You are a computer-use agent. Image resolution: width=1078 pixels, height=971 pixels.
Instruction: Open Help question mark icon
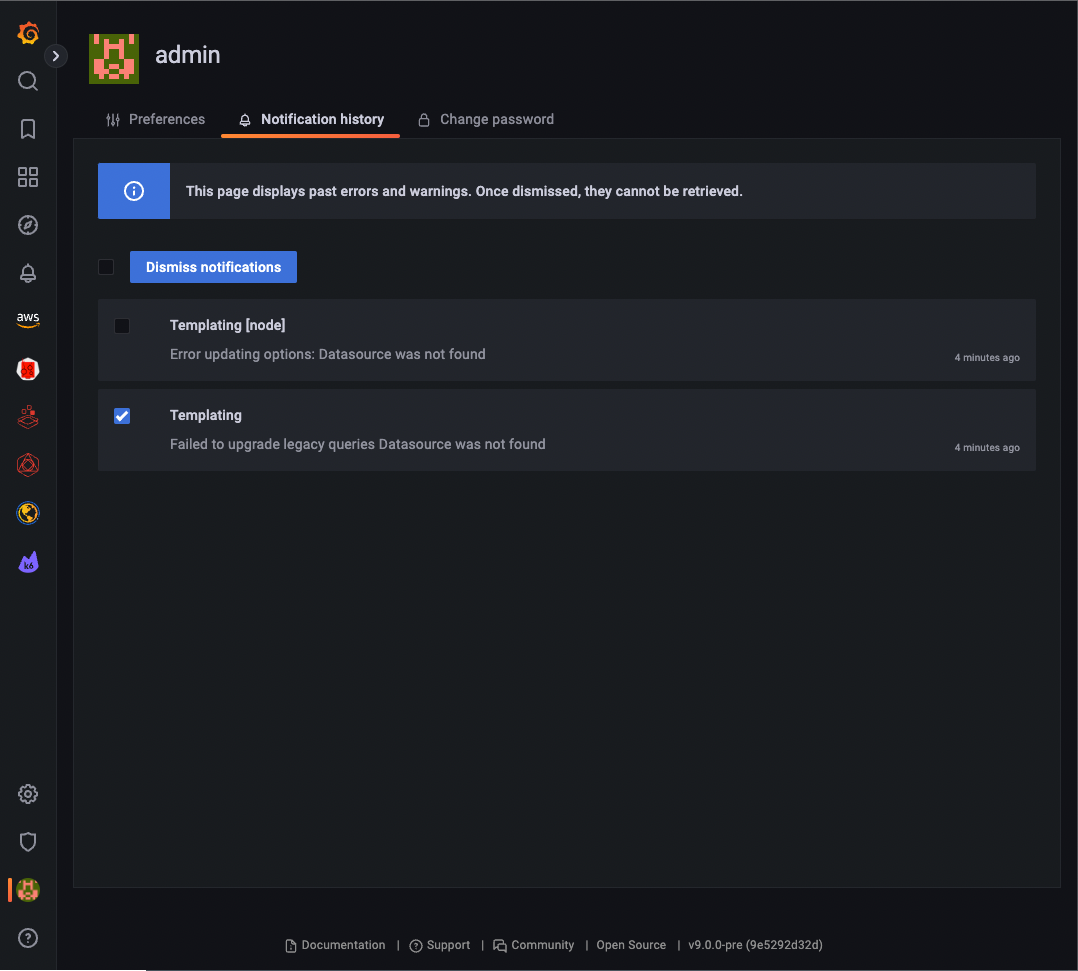(28, 938)
